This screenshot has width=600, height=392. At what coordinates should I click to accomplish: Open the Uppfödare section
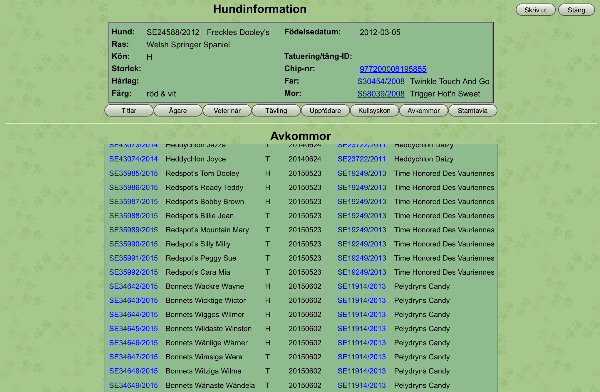pos(325,111)
